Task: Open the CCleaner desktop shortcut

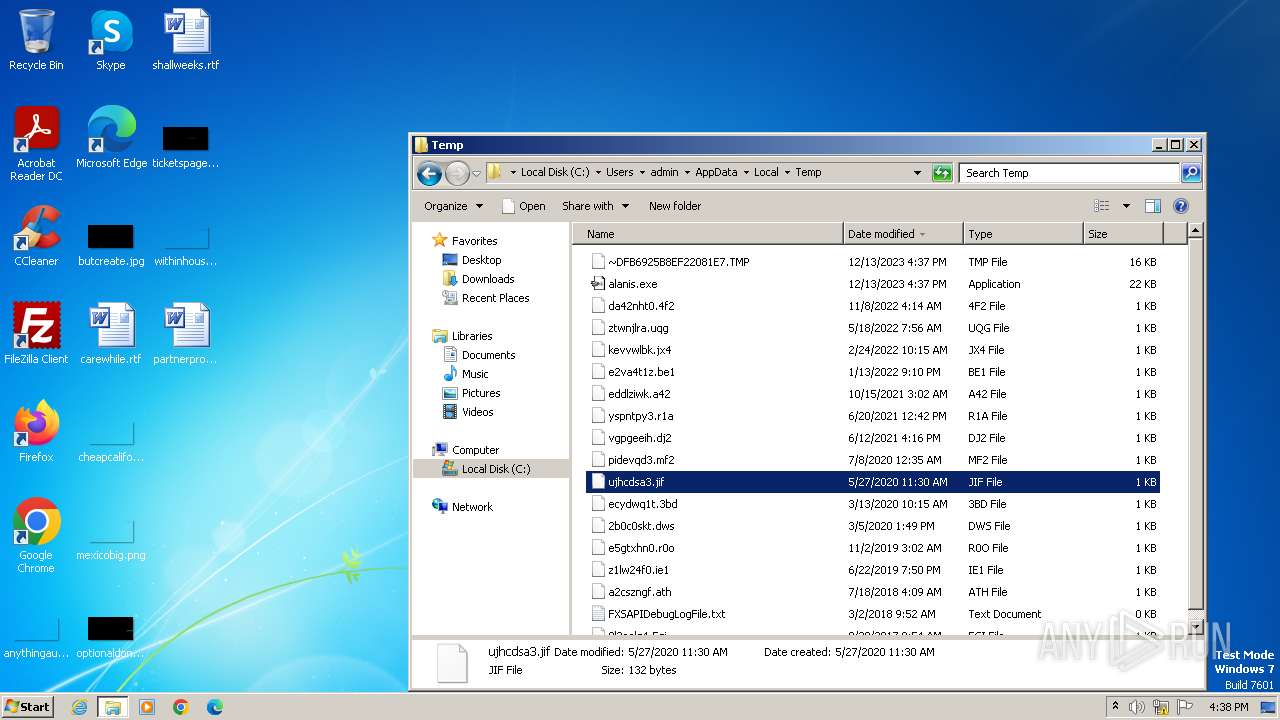Action: click(x=36, y=236)
